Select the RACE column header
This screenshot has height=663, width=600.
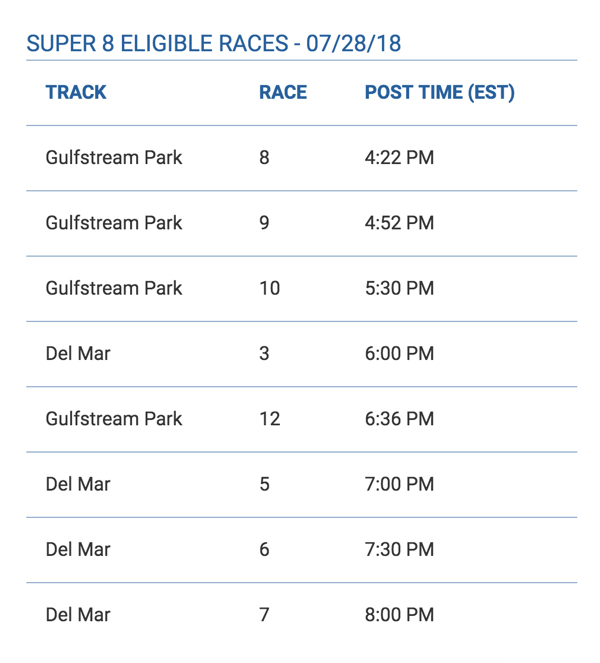click(x=283, y=93)
